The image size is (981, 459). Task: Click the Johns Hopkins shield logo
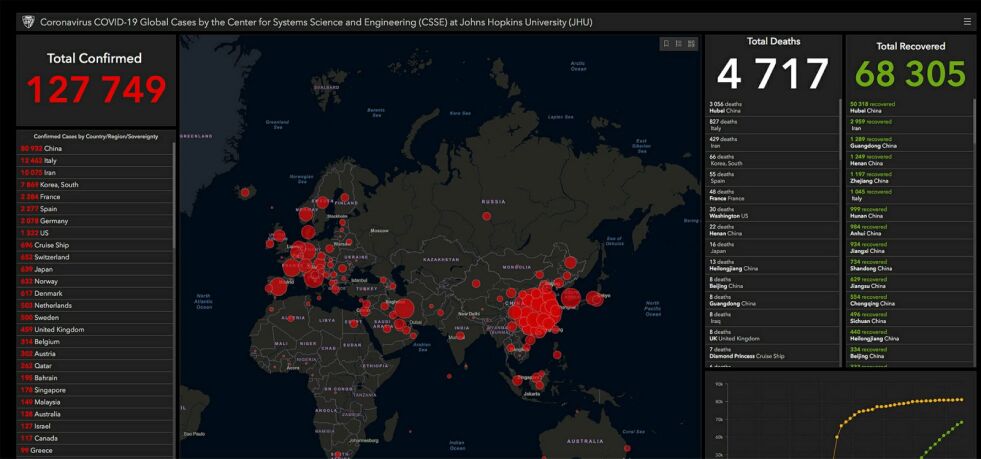point(28,23)
